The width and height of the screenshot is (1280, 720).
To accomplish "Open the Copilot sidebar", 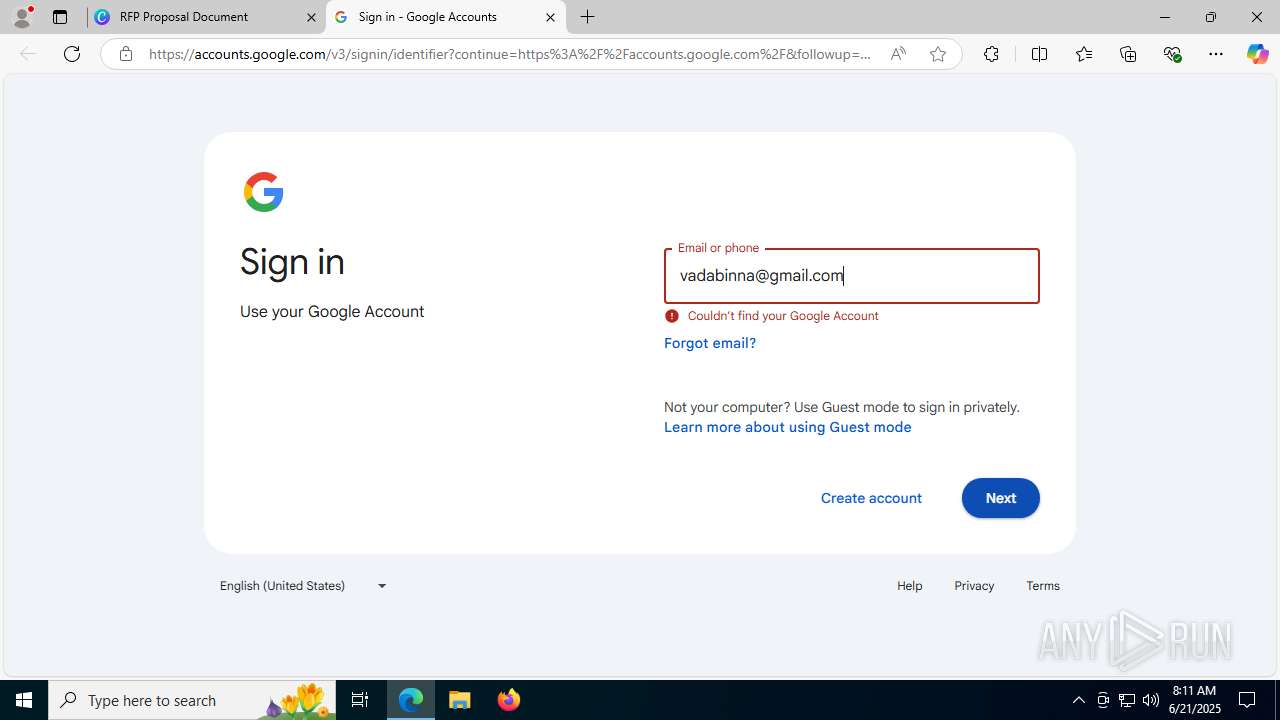I will click(1257, 54).
